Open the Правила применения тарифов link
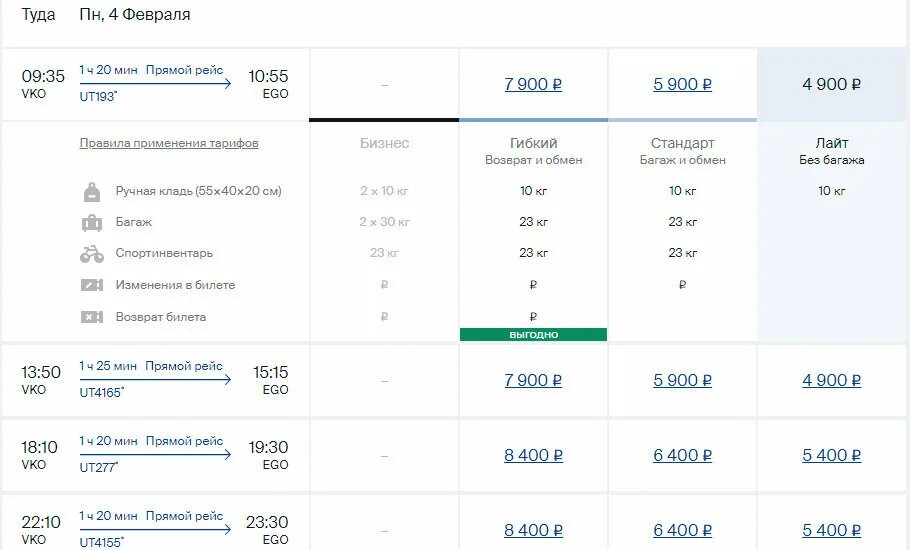 (169, 143)
